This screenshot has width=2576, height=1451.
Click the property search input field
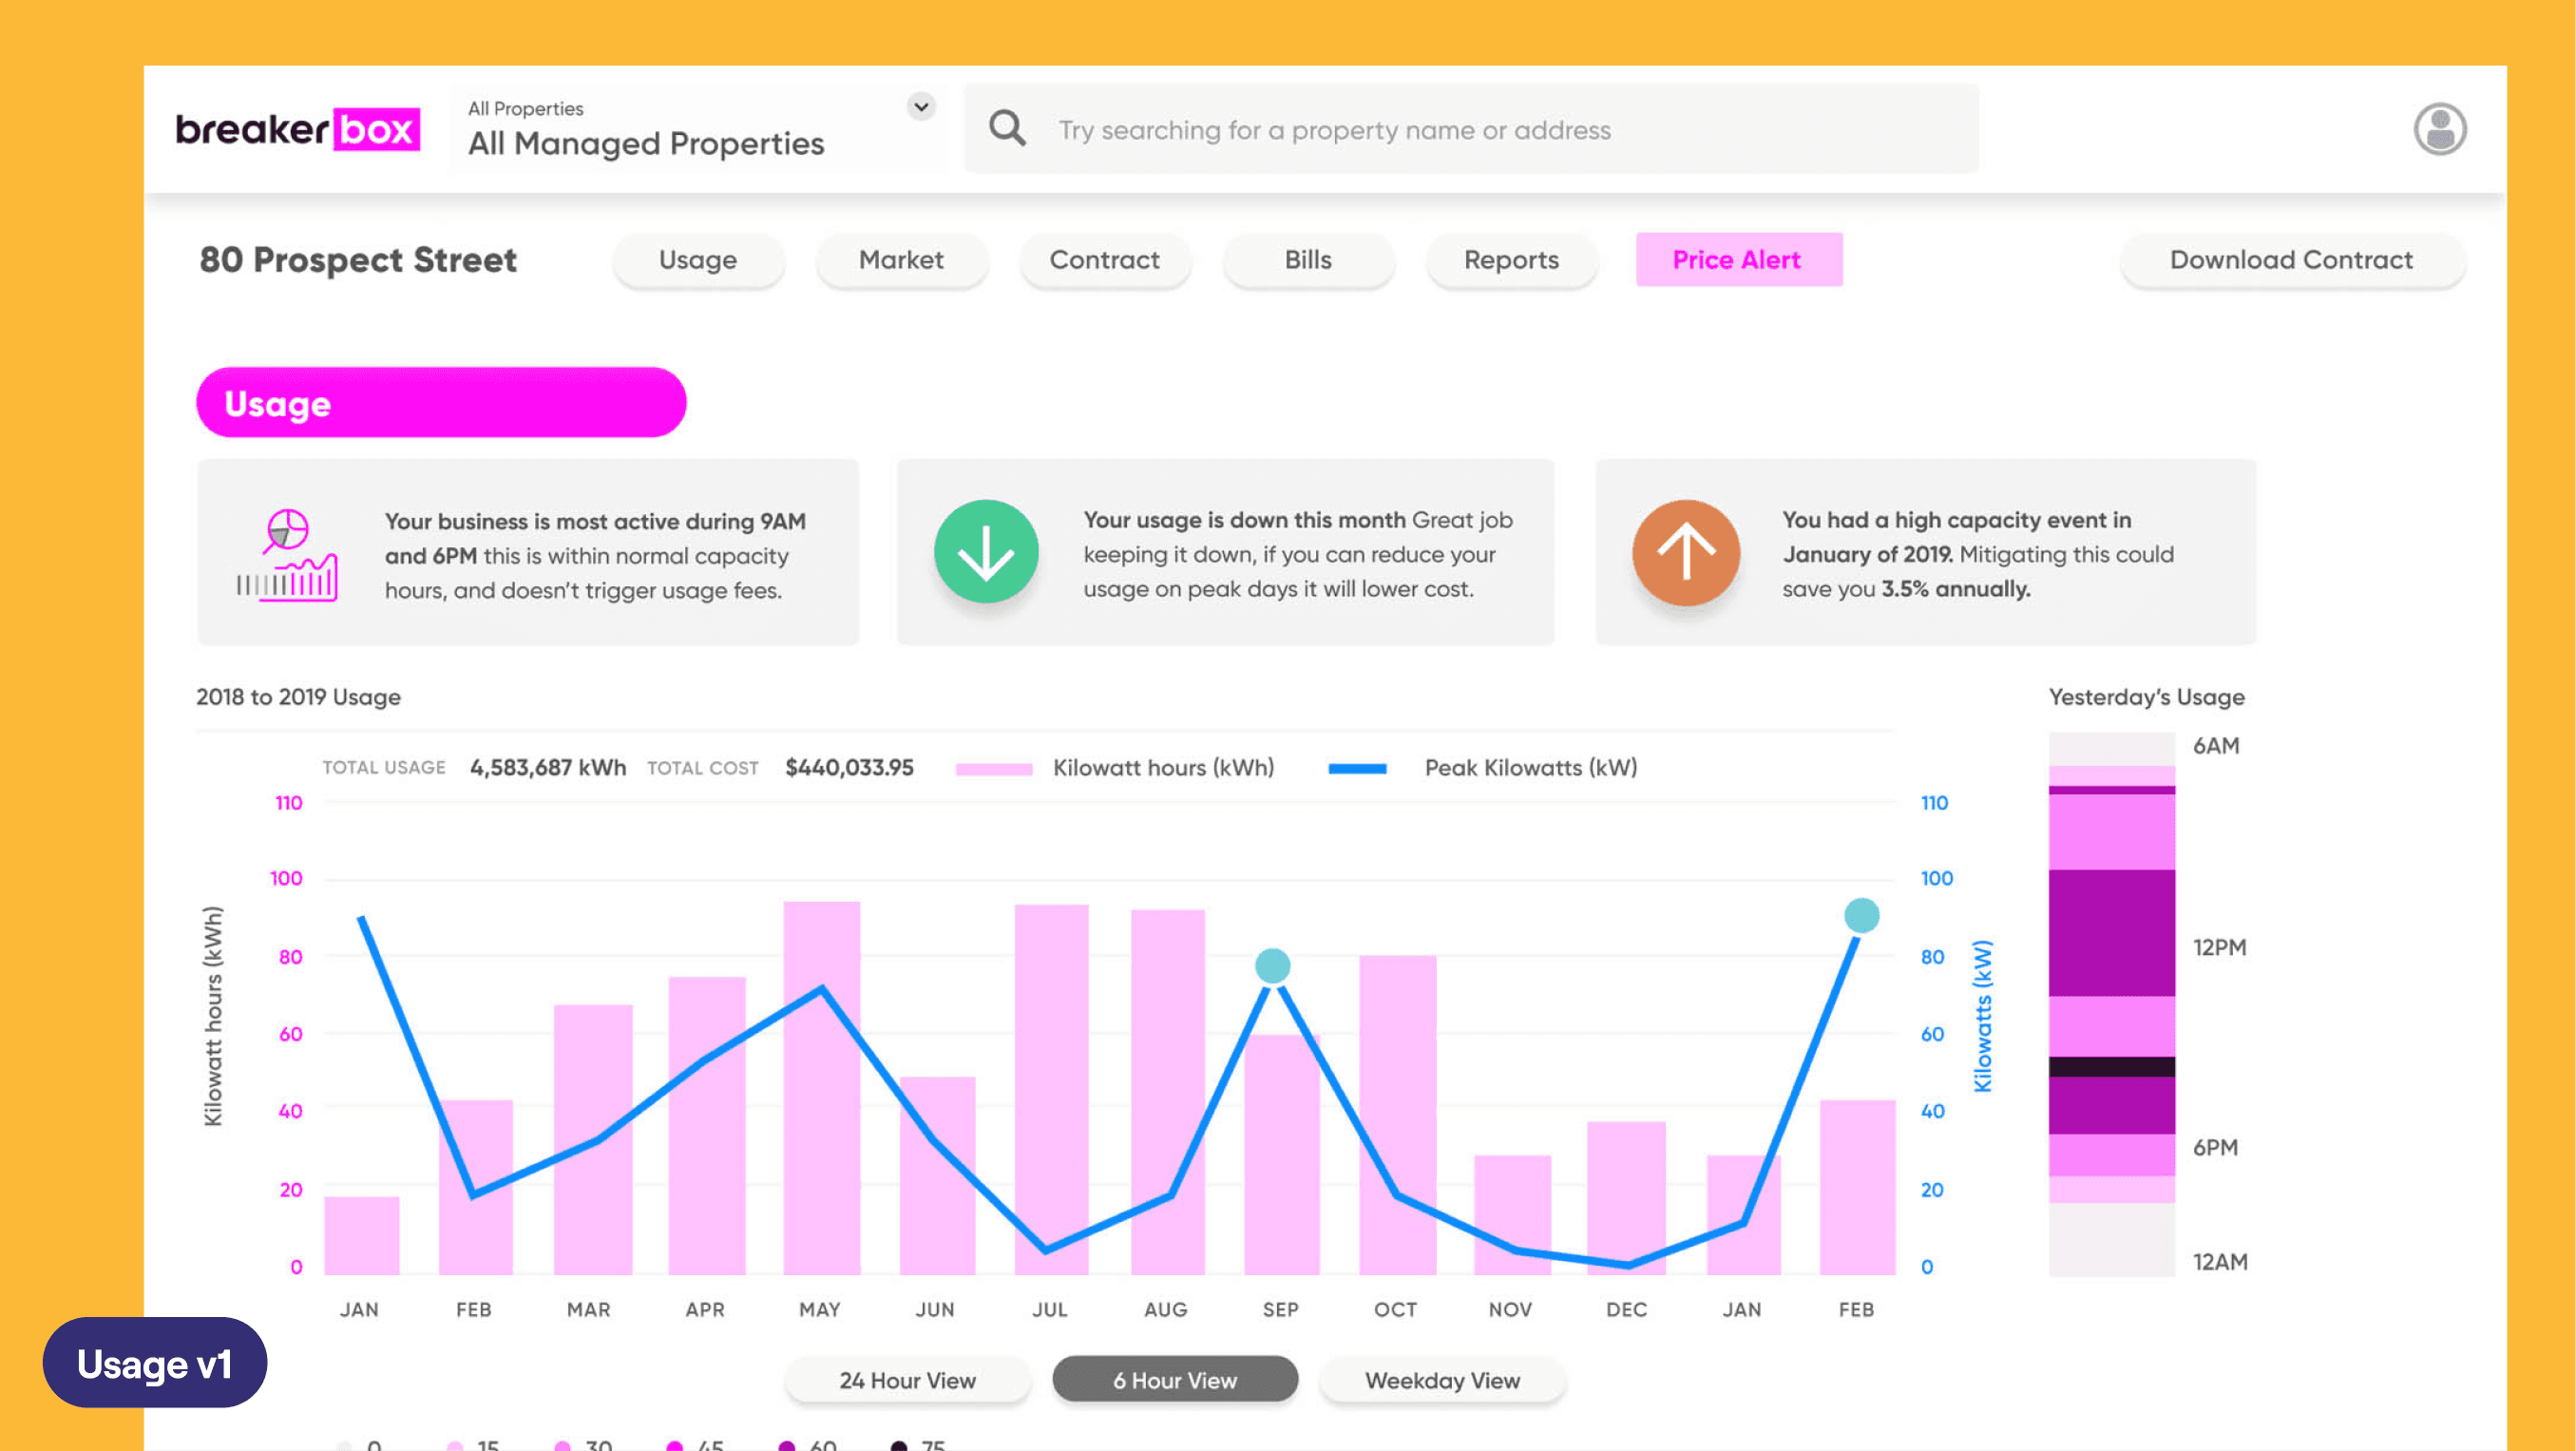coord(1471,129)
